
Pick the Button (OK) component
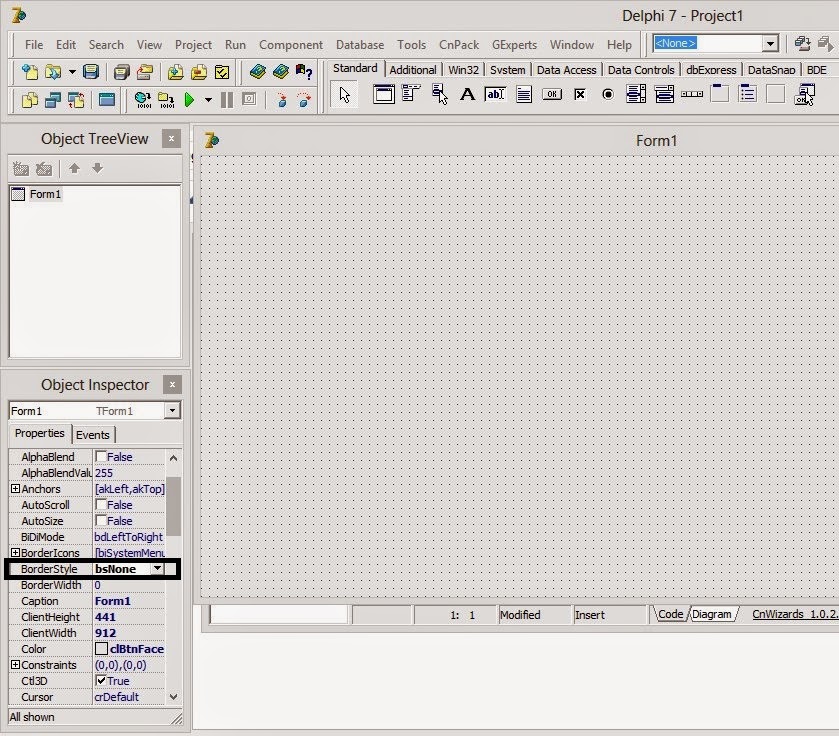pos(552,95)
